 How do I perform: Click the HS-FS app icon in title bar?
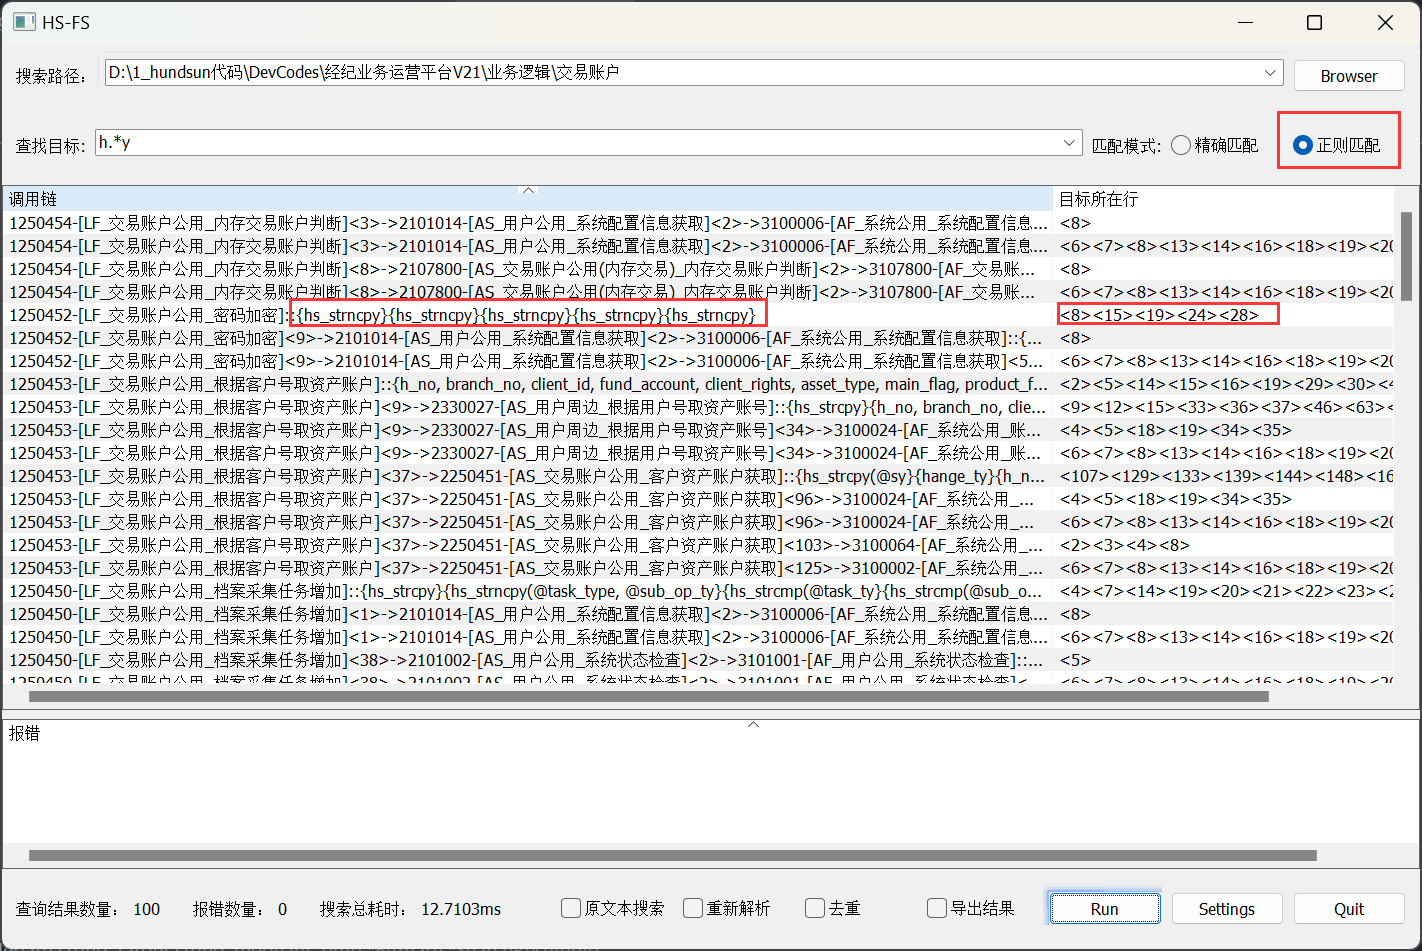point(24,22)
